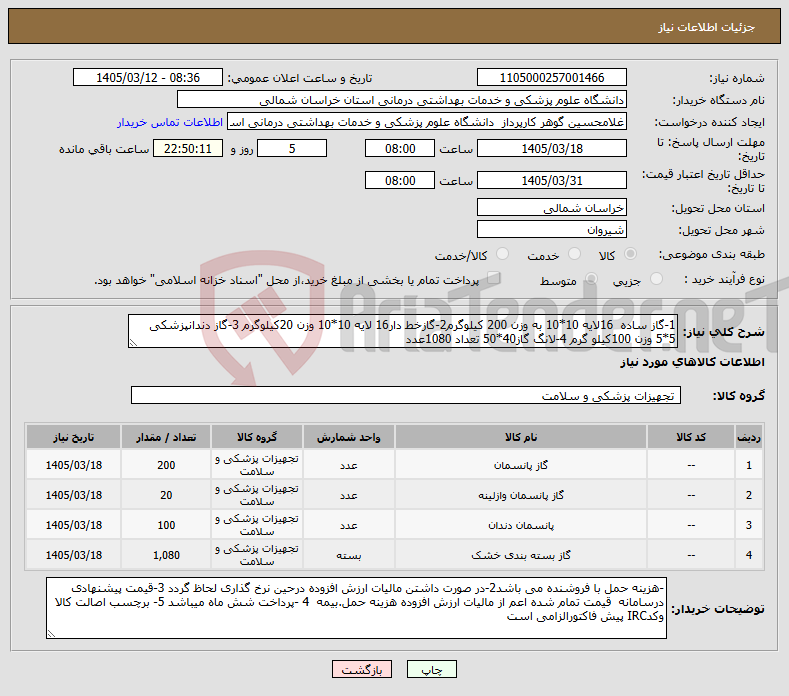
Task: Click the نام کالا column header
Action: coord(521,437)
